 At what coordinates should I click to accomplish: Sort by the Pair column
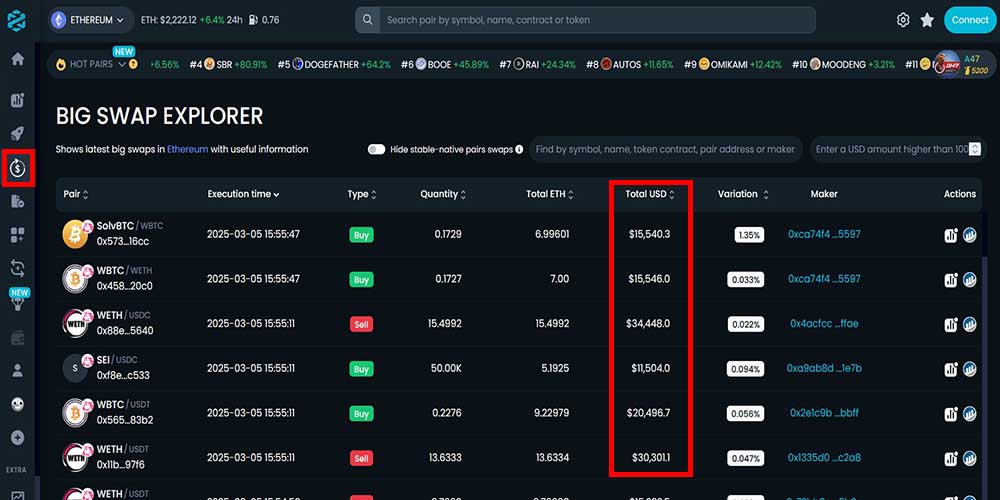[76, 194]
